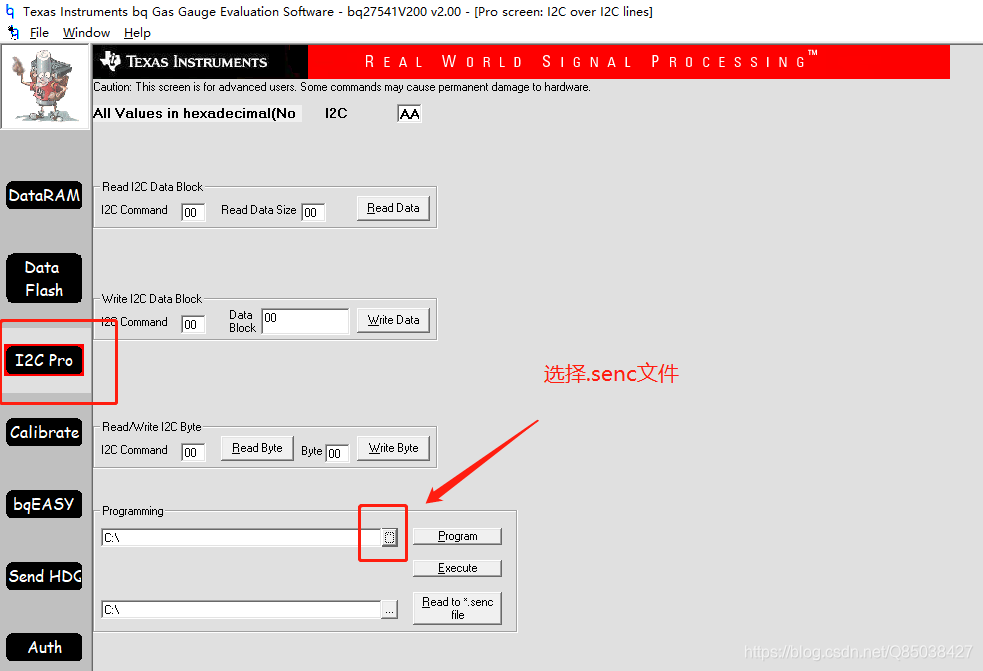Click the I2C address AA field
This screenshot has height=671, width=983.
coord(408,113)
